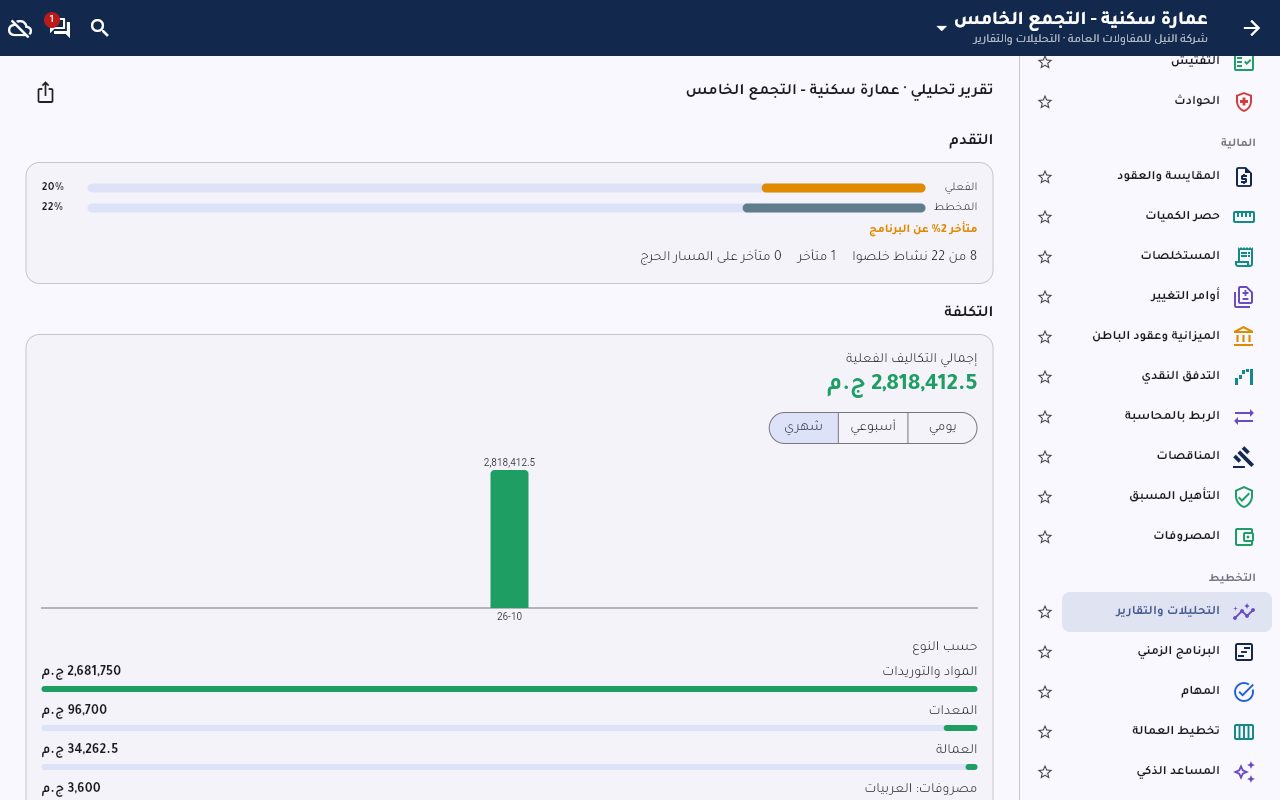Click the الحوادث shield icon
The width and height of the screenshot is (1280, 800).
pyautogui.click(x=1243, y=101)
